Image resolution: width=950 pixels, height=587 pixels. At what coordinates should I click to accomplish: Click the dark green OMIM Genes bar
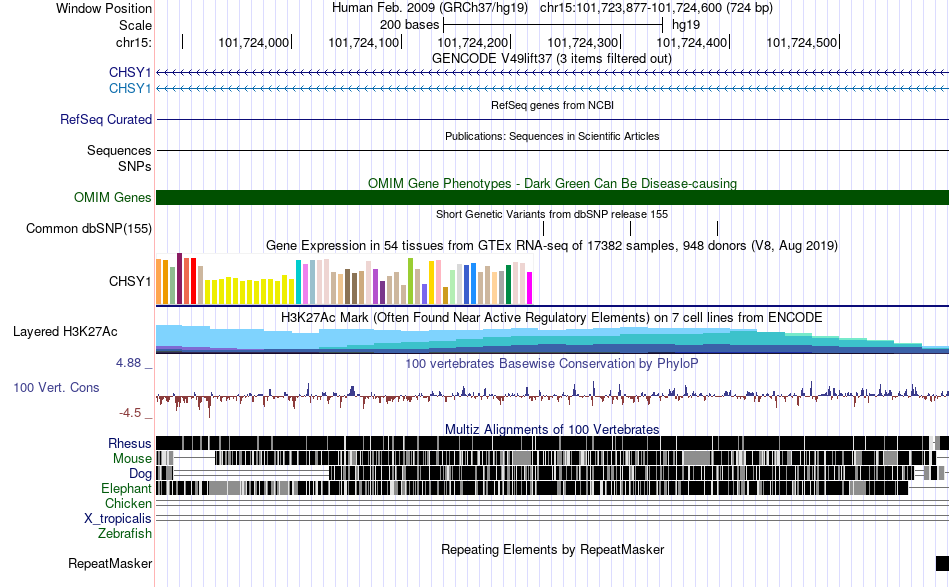[x=553, y=197]
